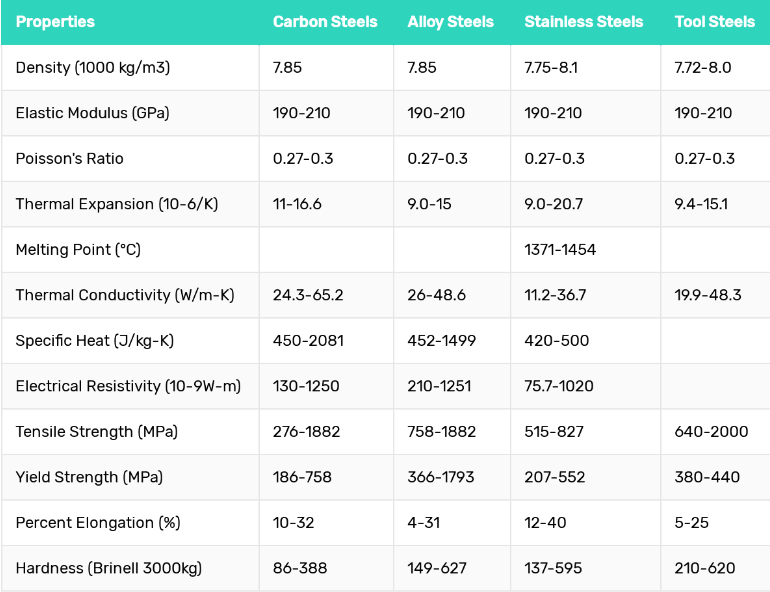Screen dimensions: 770x592
Task: Select the Electrical Resistivity row label
Action: [x=128, y=386]
